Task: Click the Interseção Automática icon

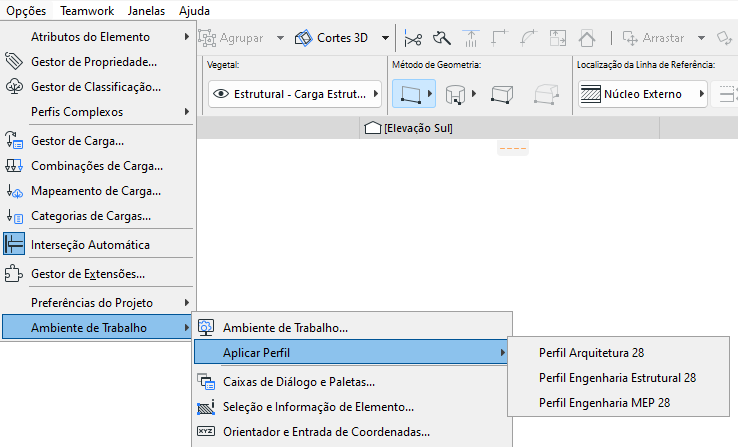Action: (14, 244)
